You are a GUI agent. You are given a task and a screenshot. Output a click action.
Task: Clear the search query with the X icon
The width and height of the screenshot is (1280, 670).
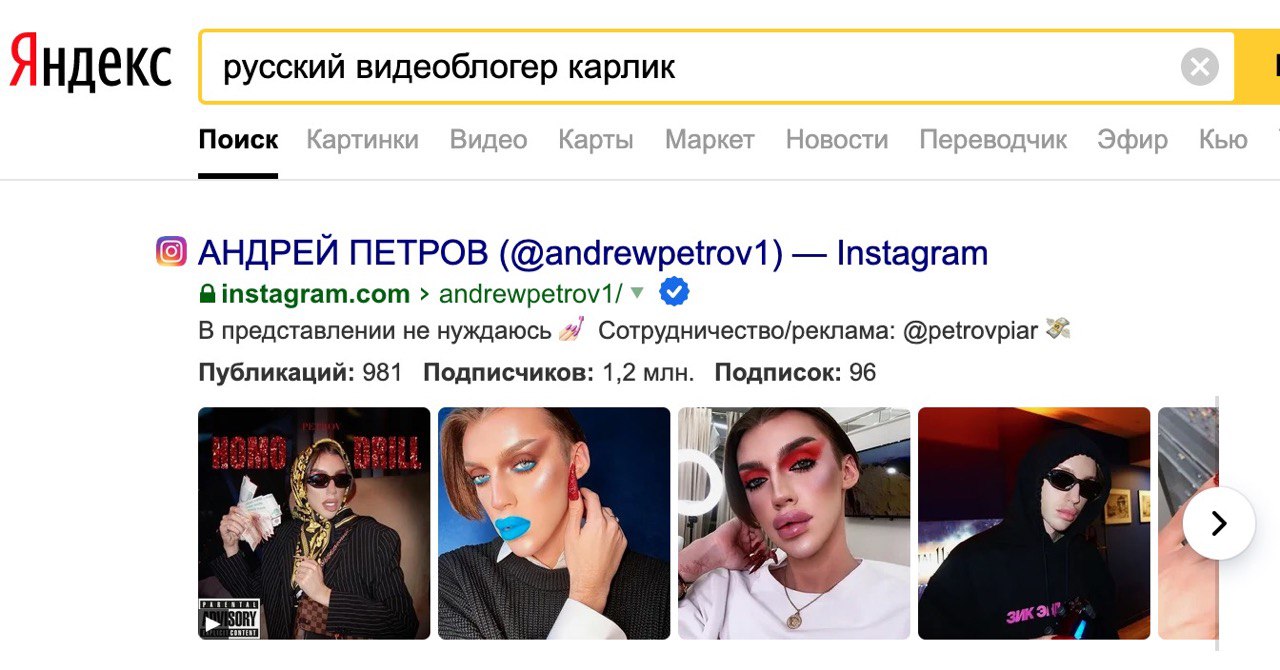coord(1199,68)
